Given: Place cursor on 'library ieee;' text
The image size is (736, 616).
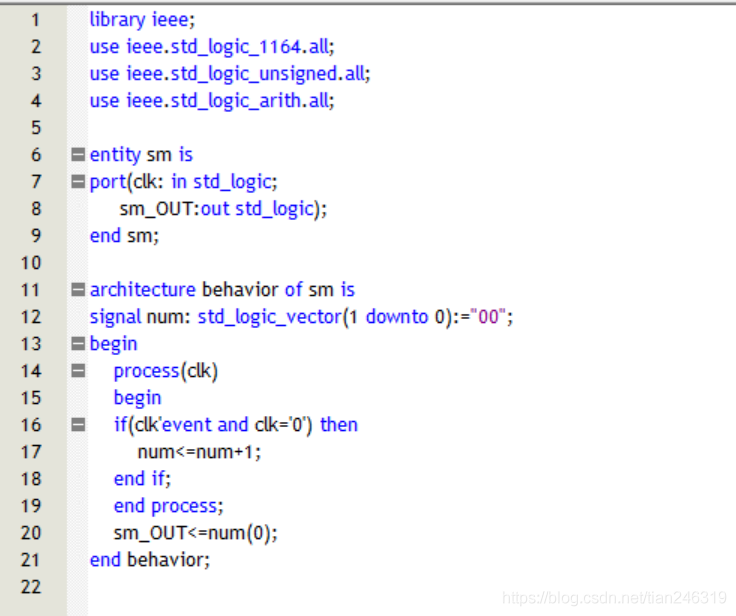Looking at the screenshot, I should point(142,20).
